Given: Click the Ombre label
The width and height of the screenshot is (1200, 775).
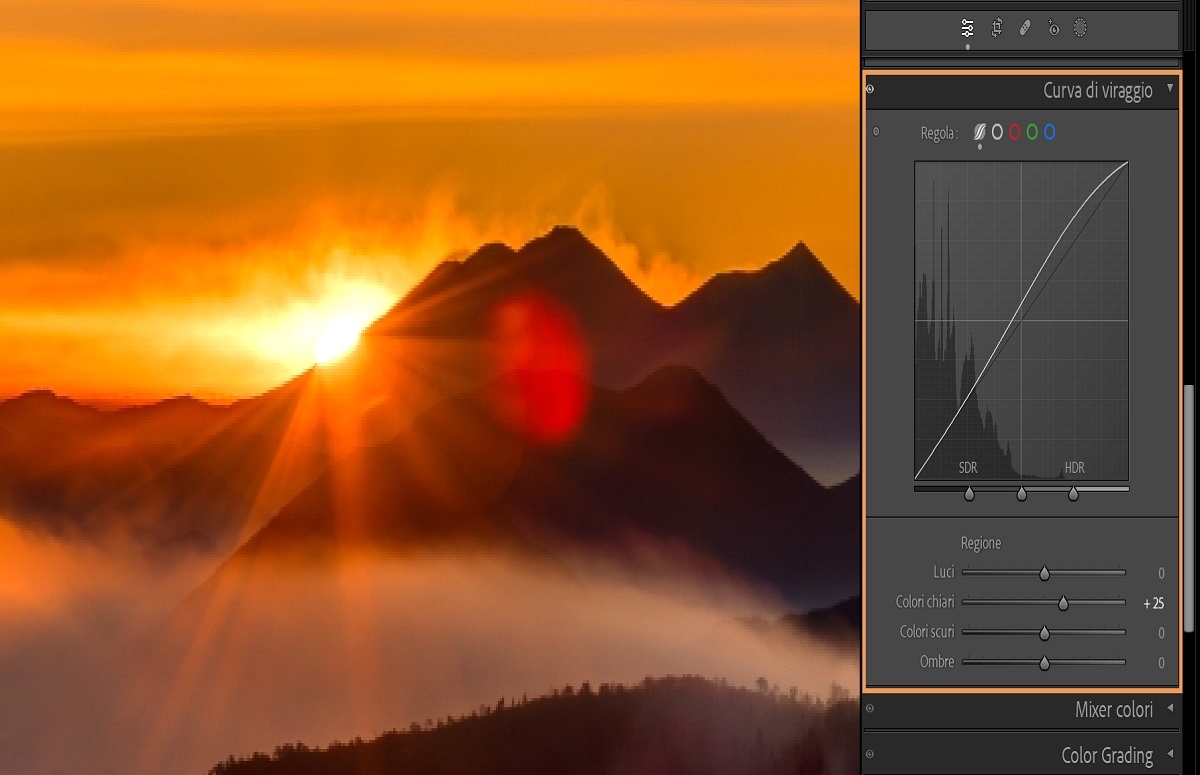Looking at the screenshot, I should coord(937,662).
